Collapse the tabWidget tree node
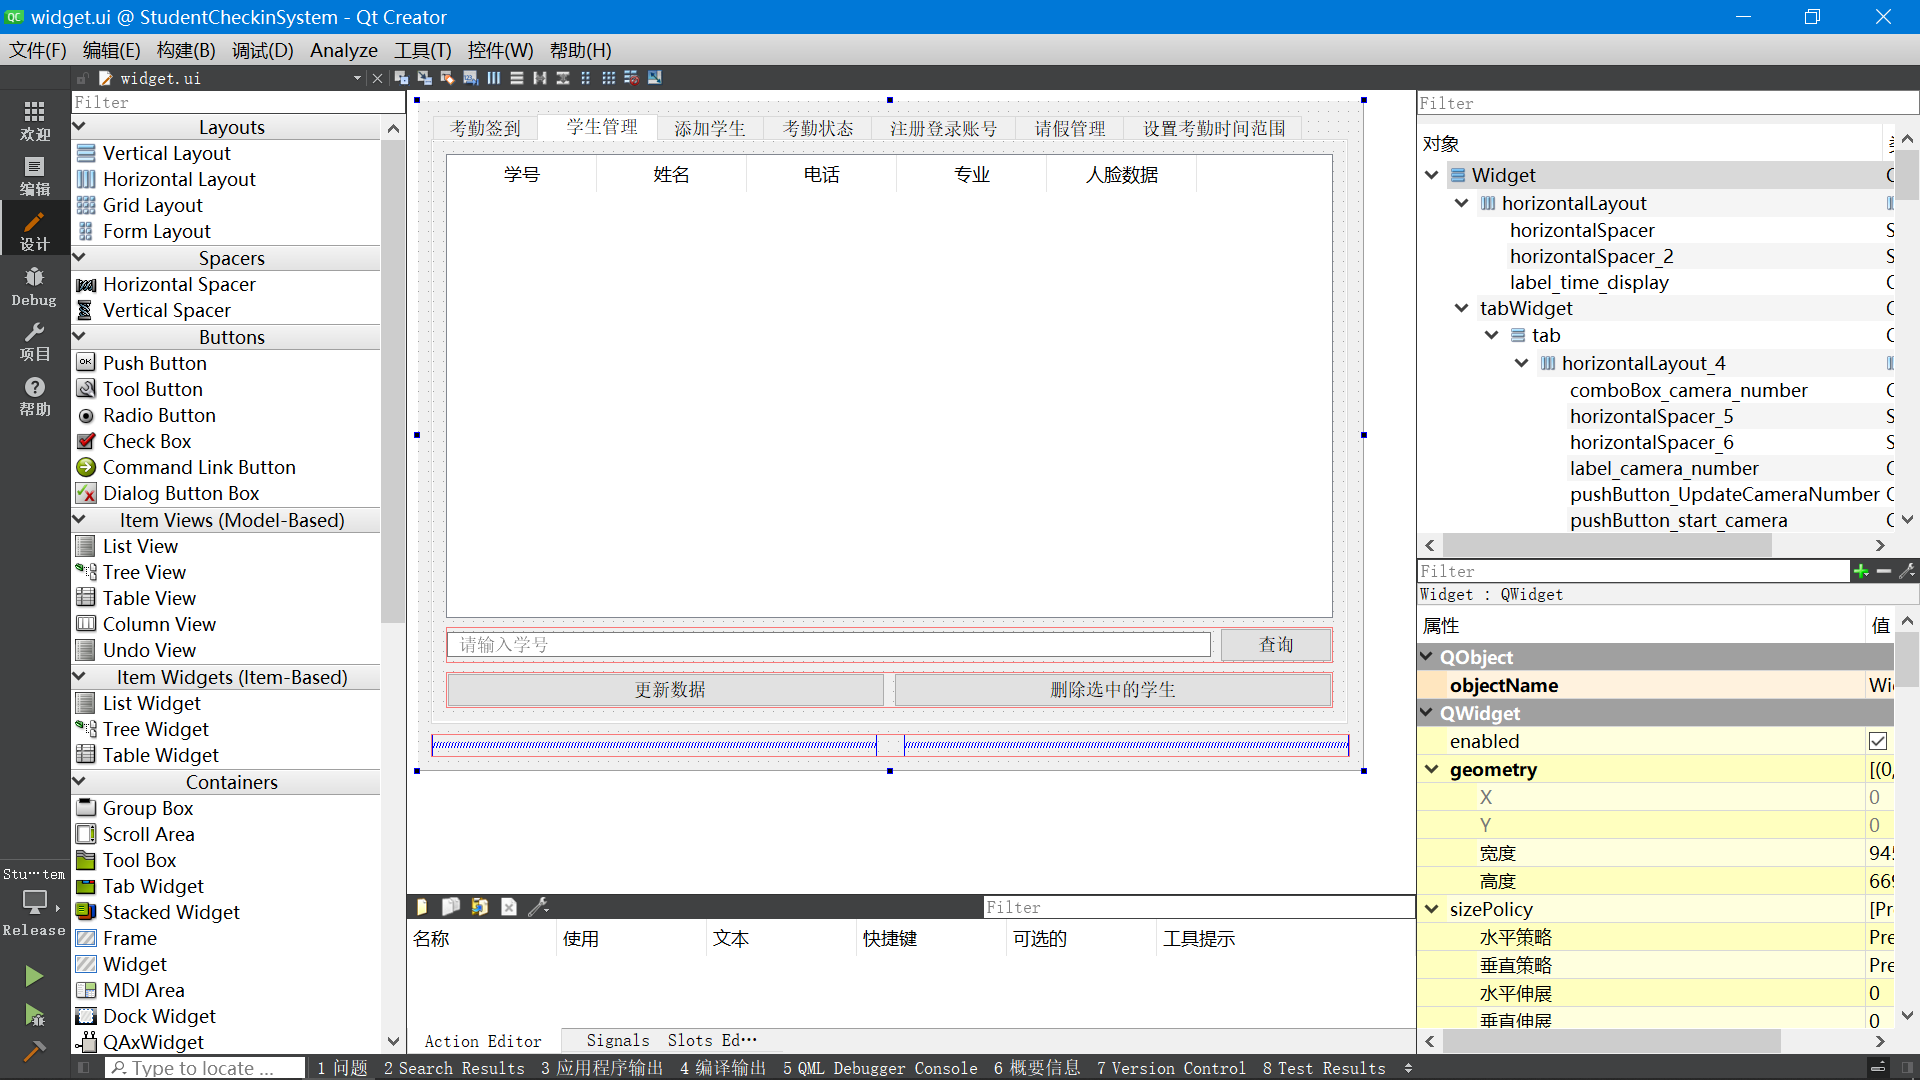 [1461, 308]
